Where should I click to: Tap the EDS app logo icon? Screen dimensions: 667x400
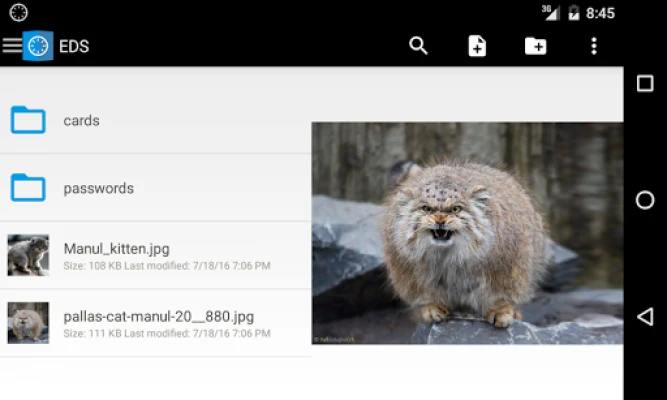tap(38, 46)
